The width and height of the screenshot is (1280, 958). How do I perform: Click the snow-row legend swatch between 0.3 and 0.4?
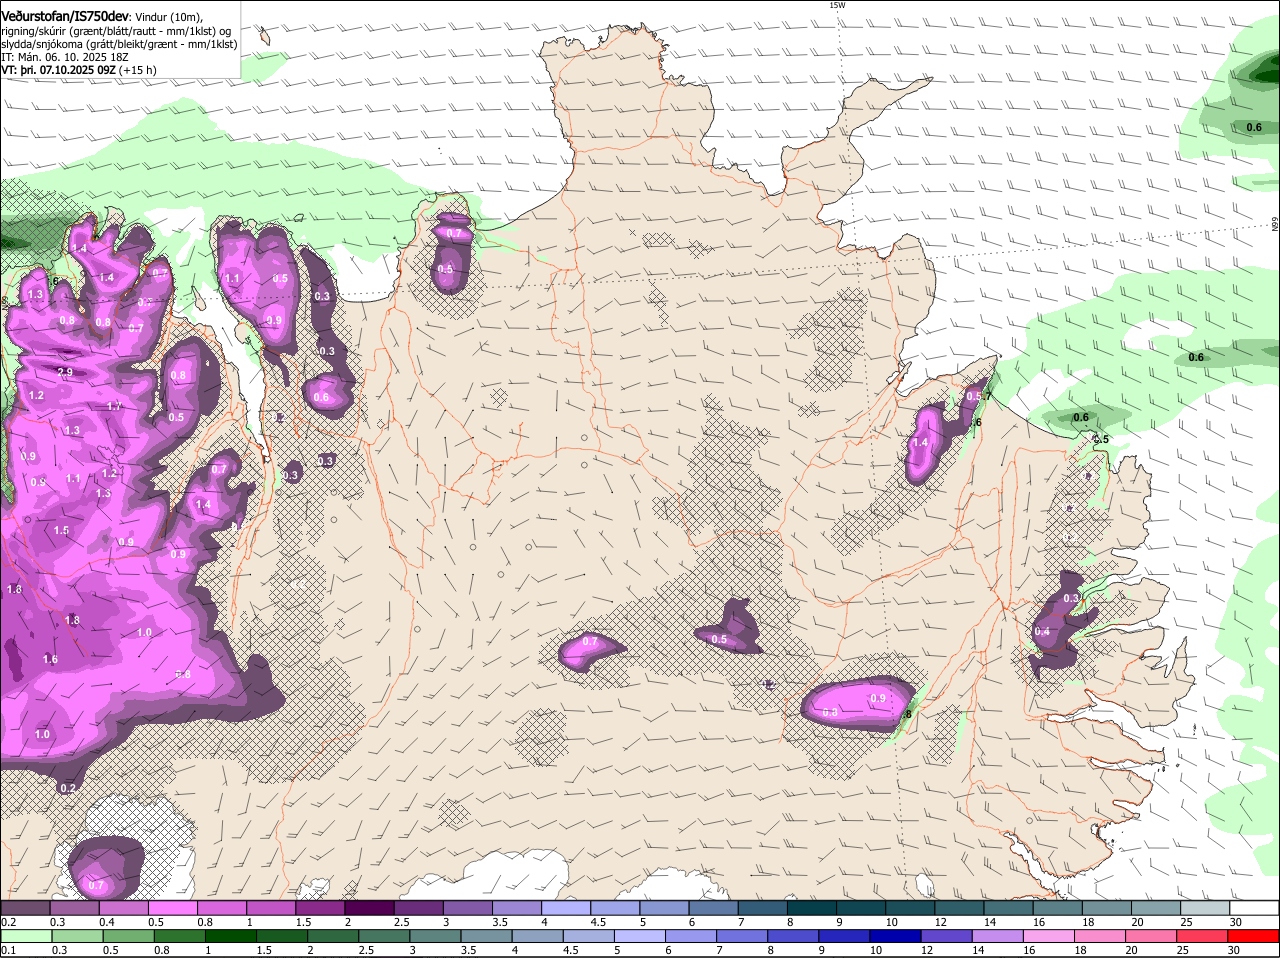tap(74, 908)
